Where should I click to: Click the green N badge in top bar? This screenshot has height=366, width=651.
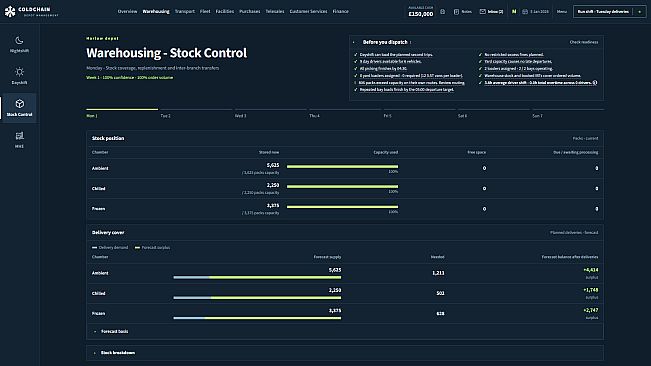514,12
